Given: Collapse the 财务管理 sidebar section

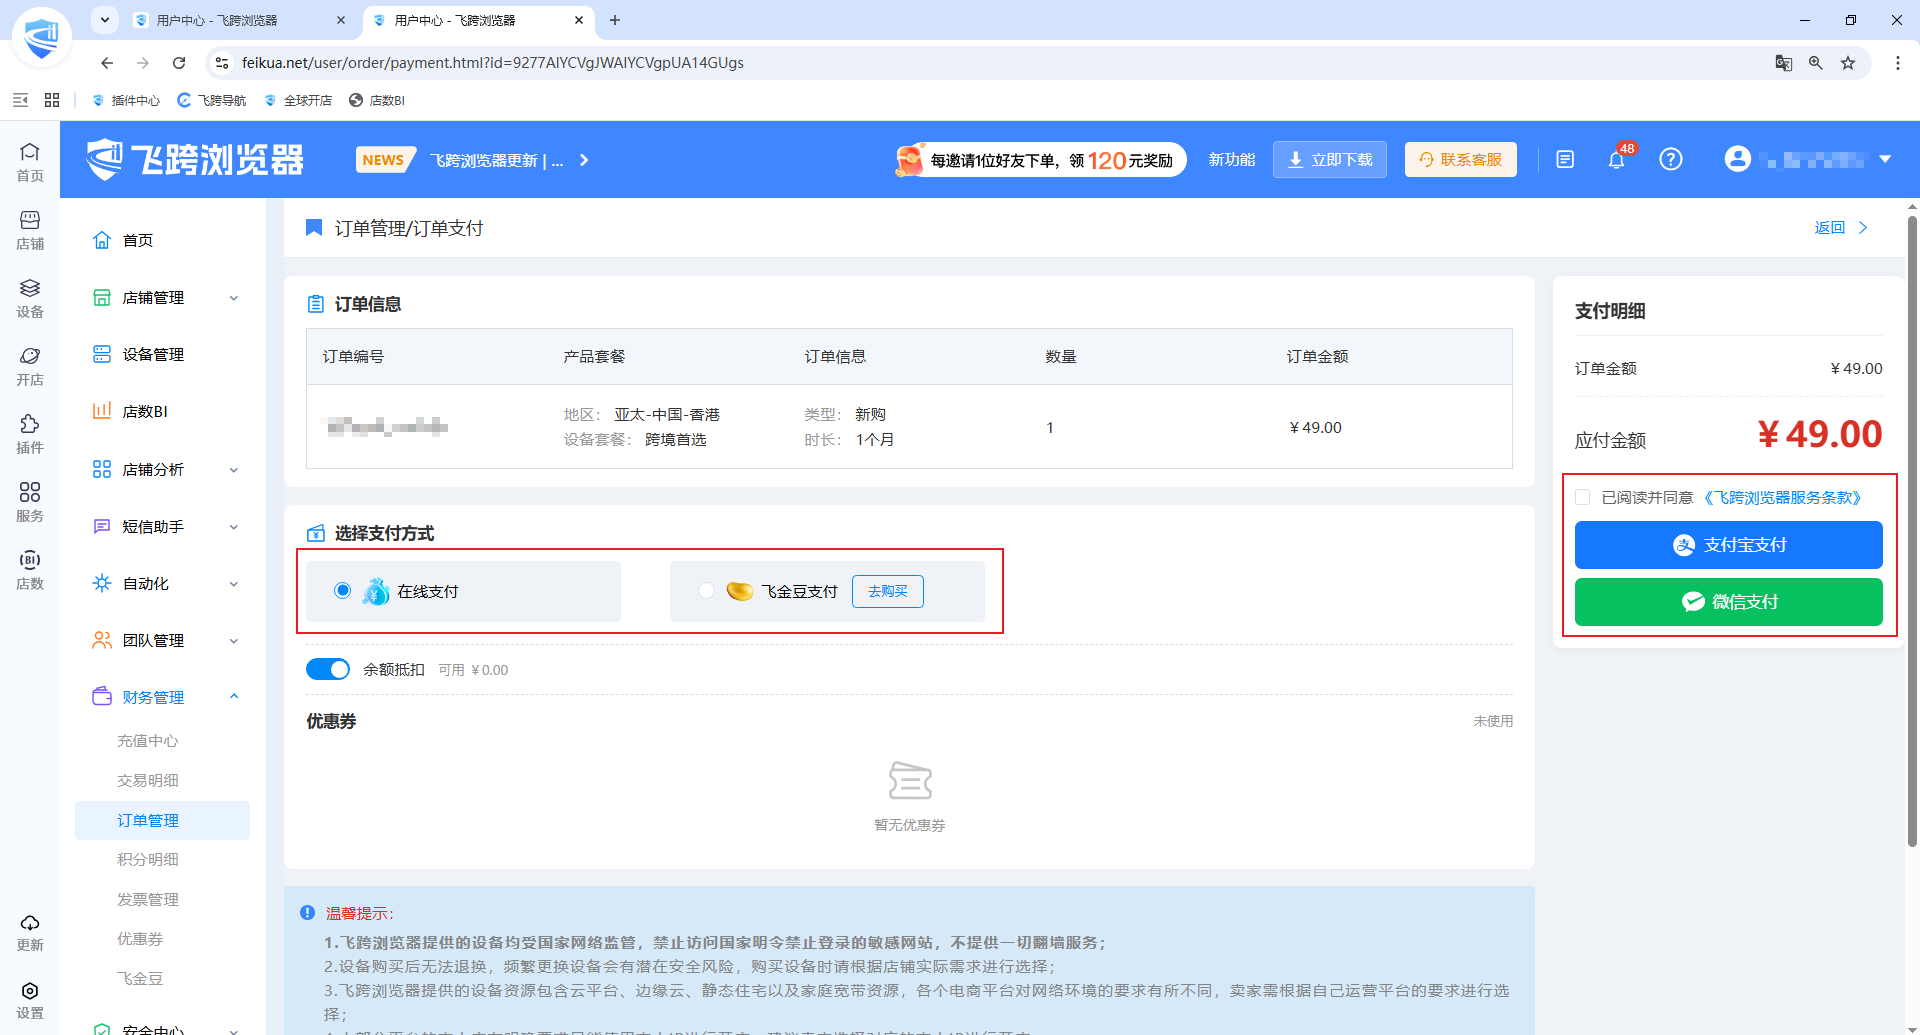Looking at the screenshot, I should point(167,697).
